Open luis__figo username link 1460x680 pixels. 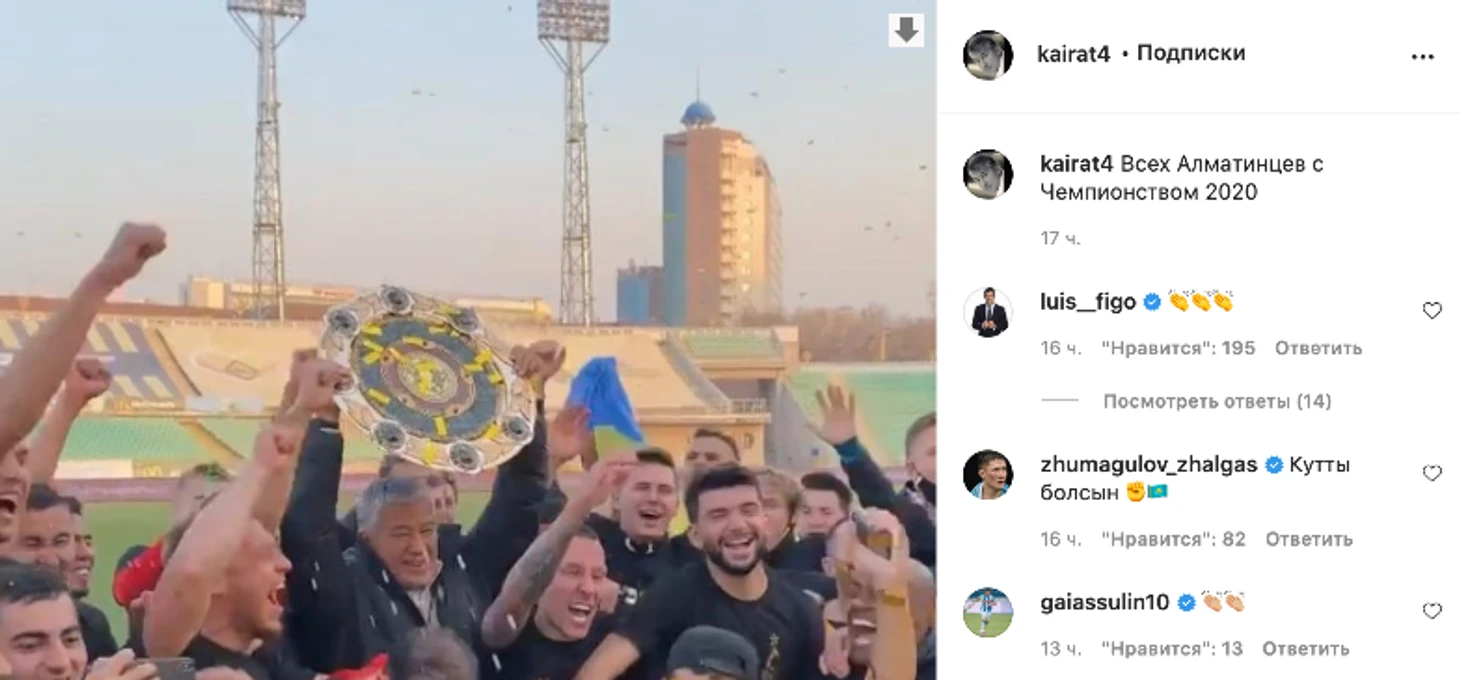[x=1088, y=302]
